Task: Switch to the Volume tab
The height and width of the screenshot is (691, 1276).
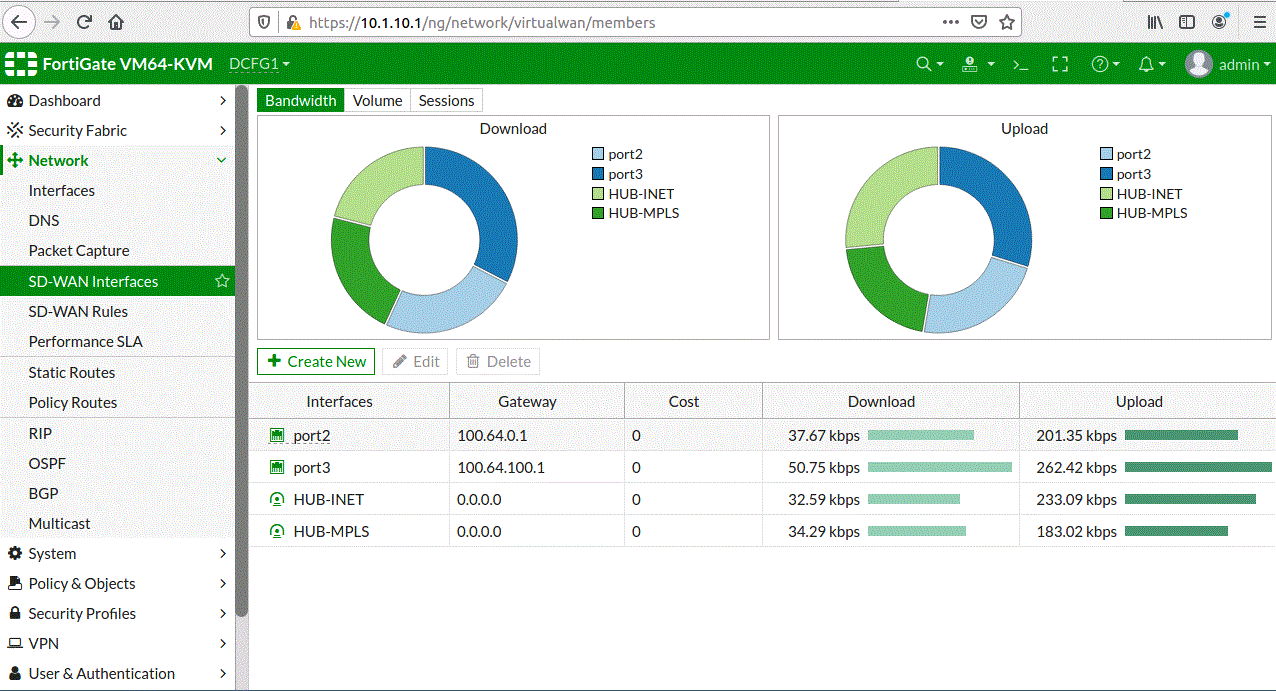Action: click(x=377, y=100)
